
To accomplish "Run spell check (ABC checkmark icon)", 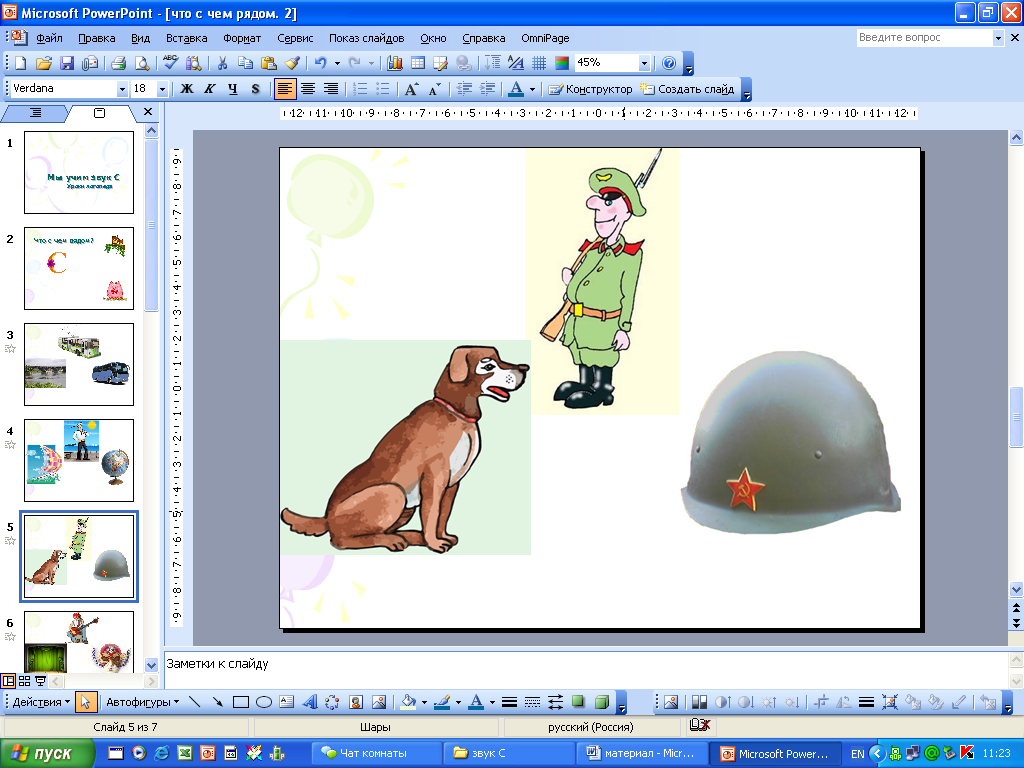I will click(170, 63).
